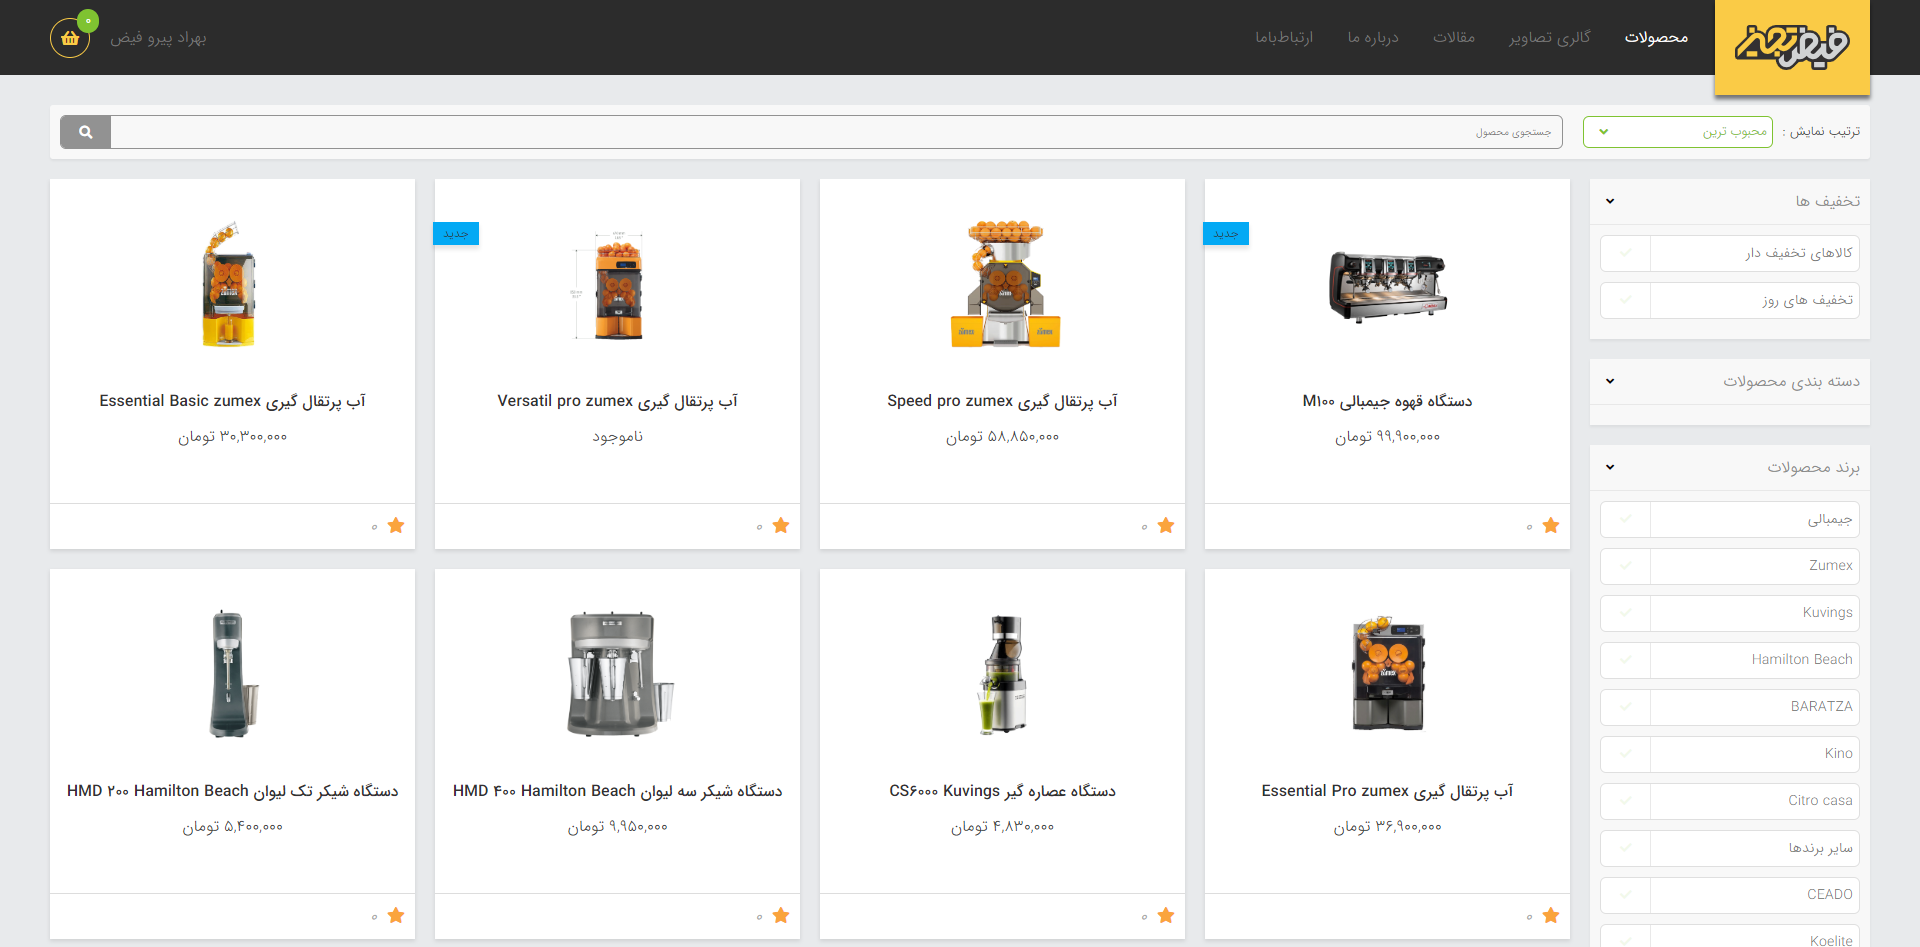Click the yellow site logo

(x=1792, y=47)
